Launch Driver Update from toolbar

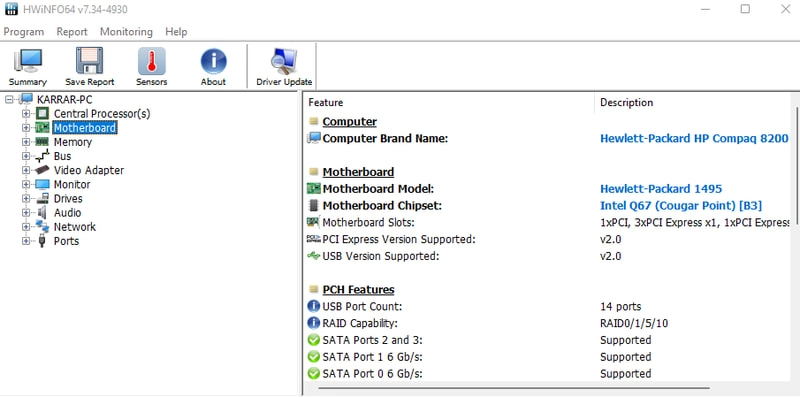pyautogui.click(x=284, y=67)
